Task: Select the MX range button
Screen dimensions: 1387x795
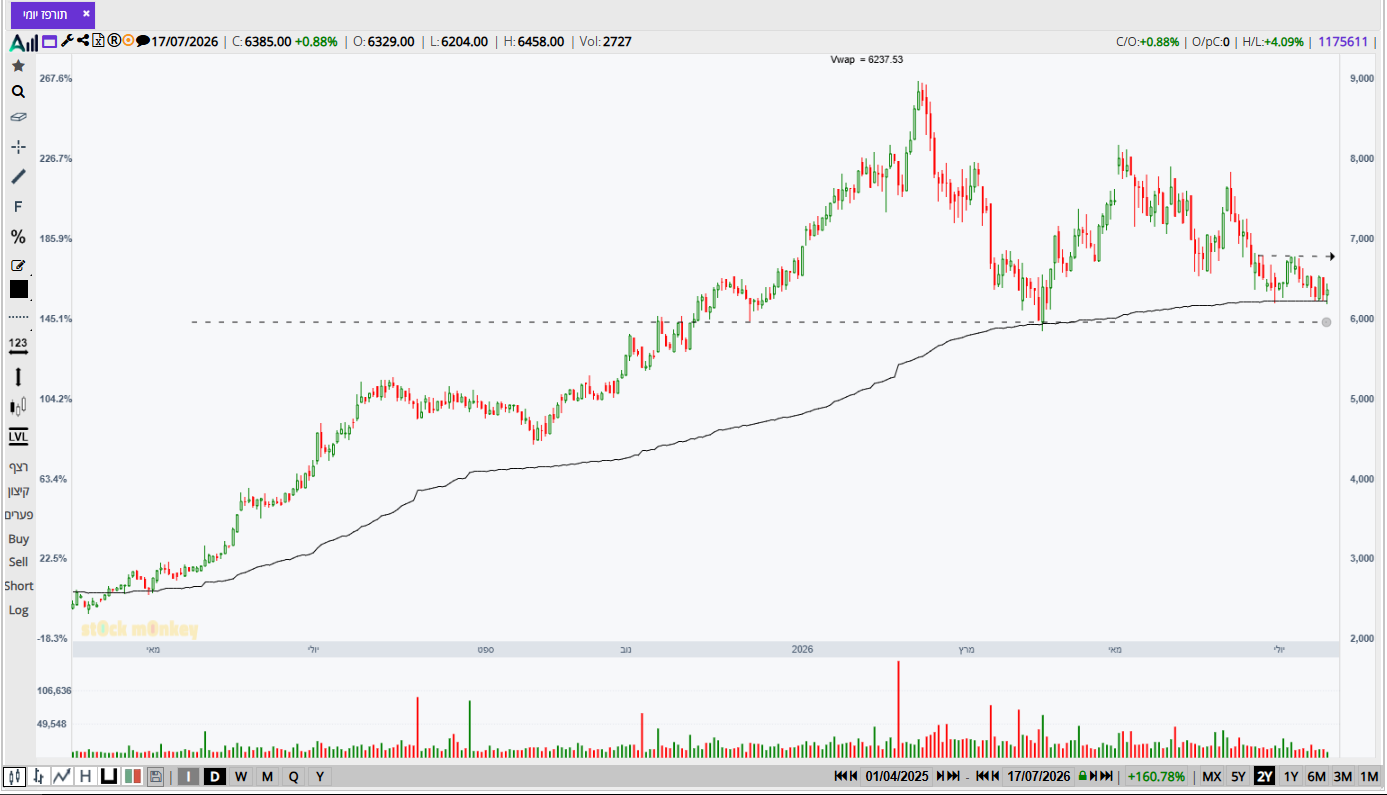Action: point(1211,776)
